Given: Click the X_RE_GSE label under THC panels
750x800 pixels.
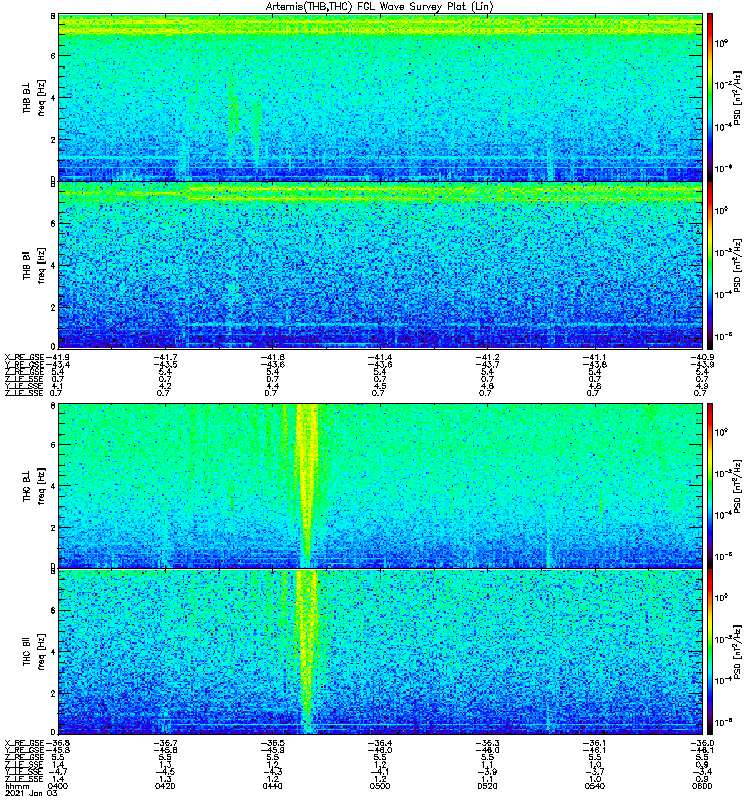Looking at the screenshot, I should 24,743.
